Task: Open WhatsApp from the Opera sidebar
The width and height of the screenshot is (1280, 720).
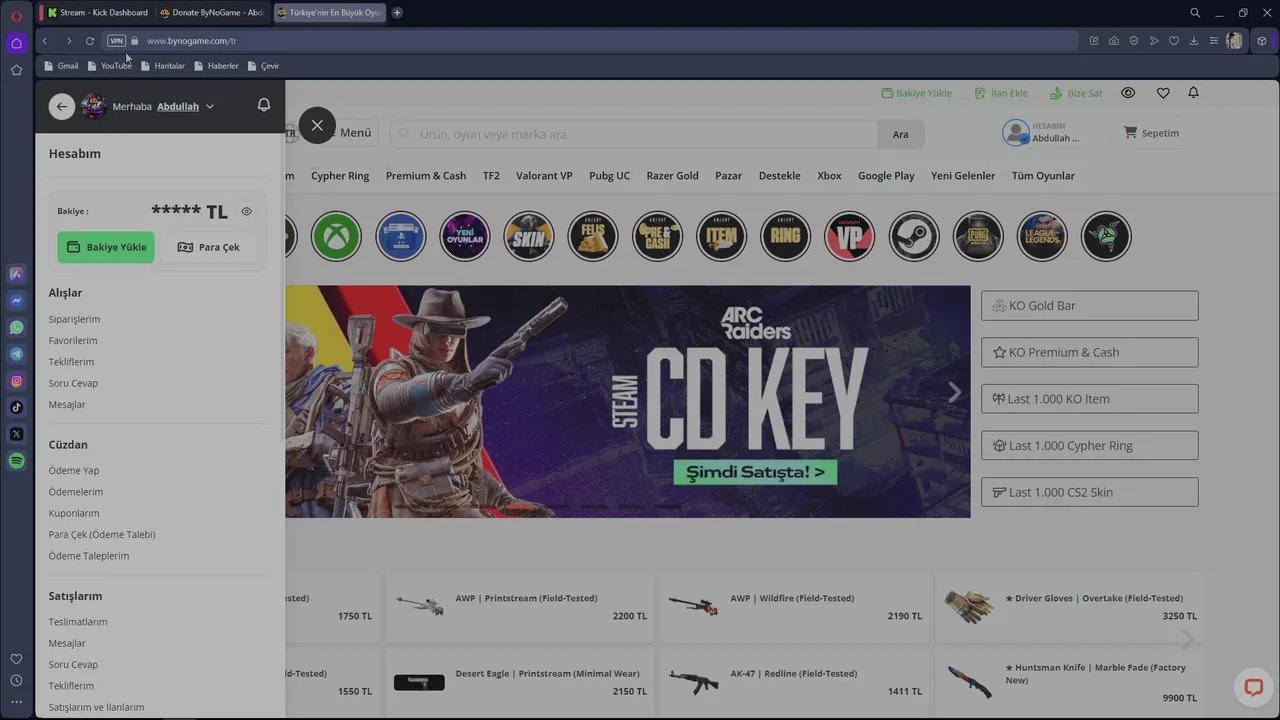Action: pos(16,327)
